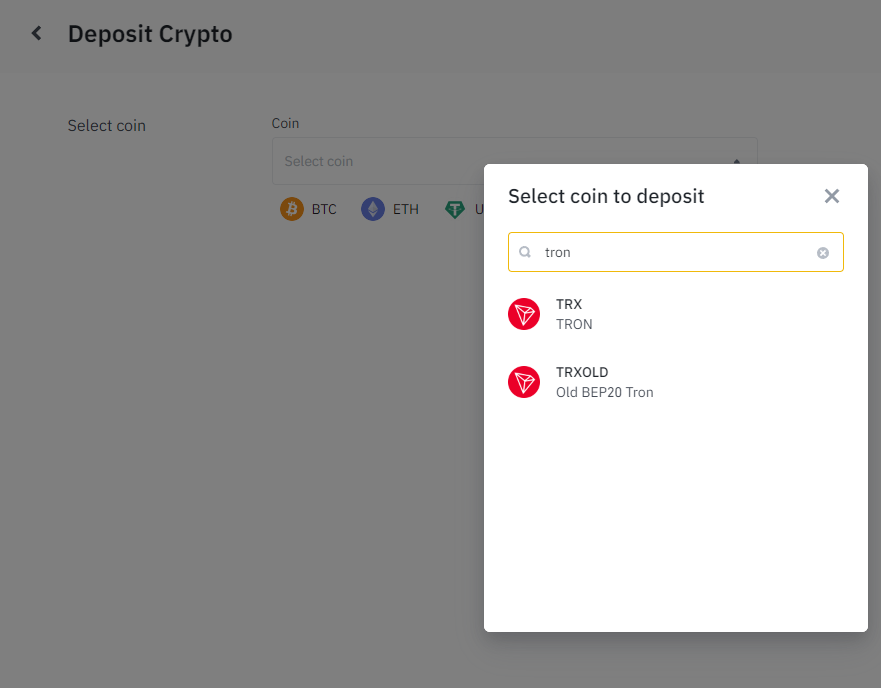The image size is (881, 688).
Task: Click the TRXOLD red logo icon
Action: click(524, 382)
